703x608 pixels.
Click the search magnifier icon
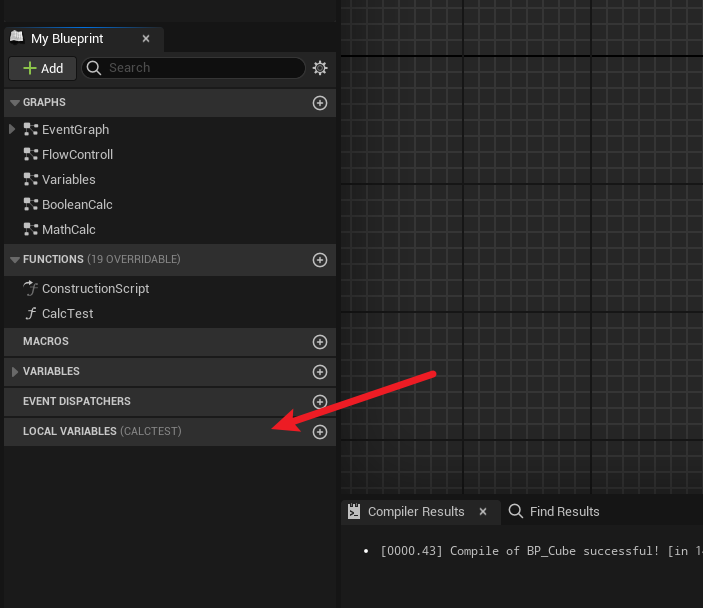pos(94,68)
